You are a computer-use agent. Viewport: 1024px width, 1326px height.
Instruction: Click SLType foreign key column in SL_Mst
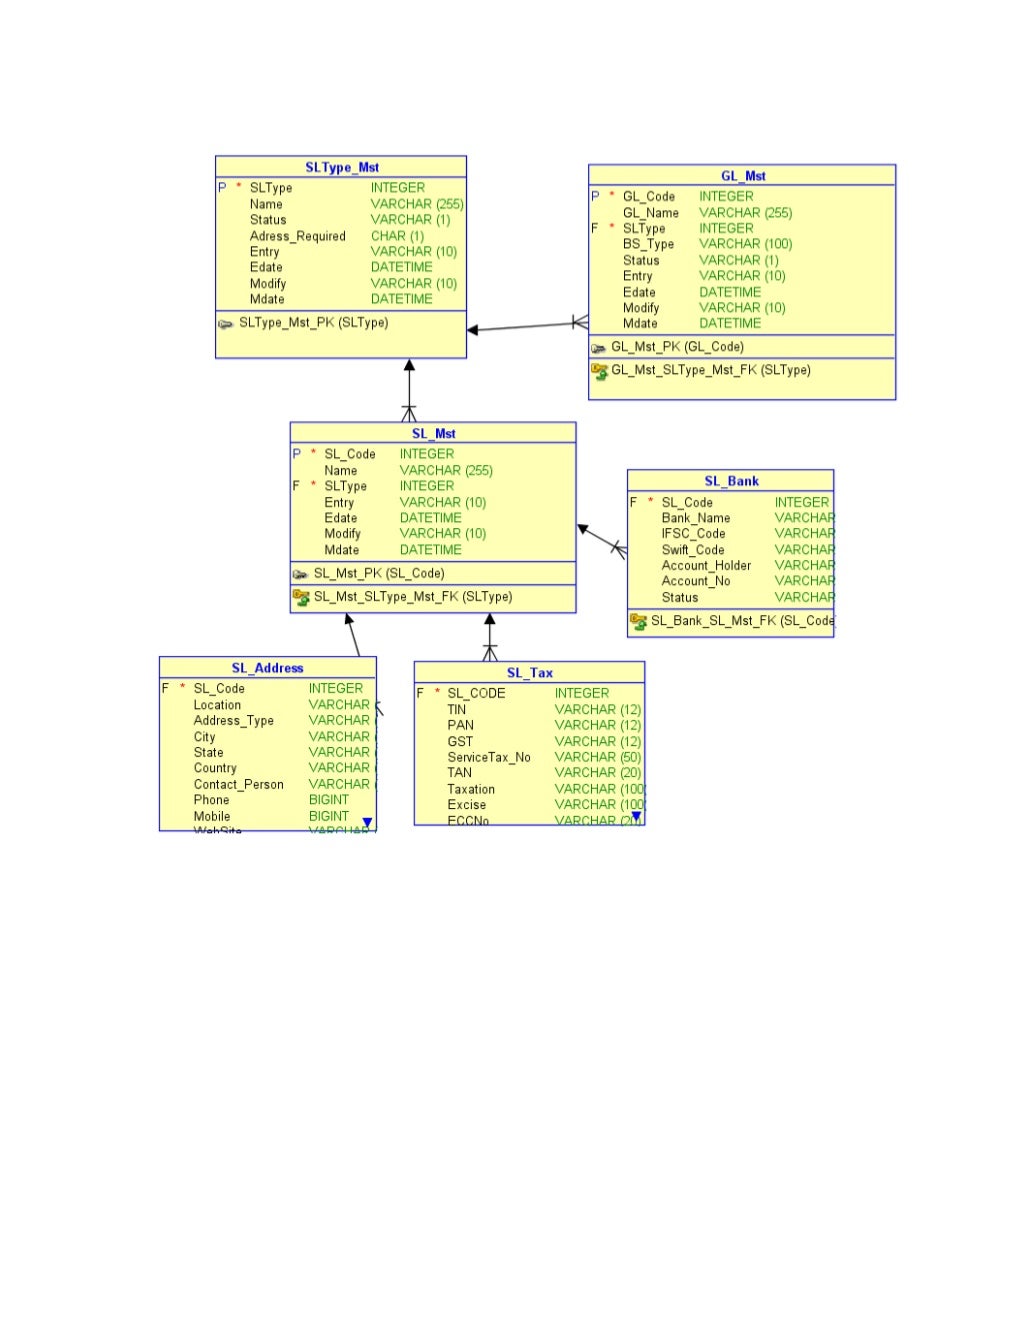[x=346, y=487]
